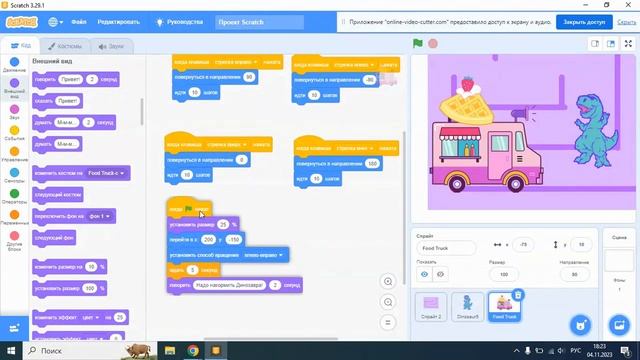Select the Внешний вид blocks category
The image size is (640, 360).
pos(14,88)
